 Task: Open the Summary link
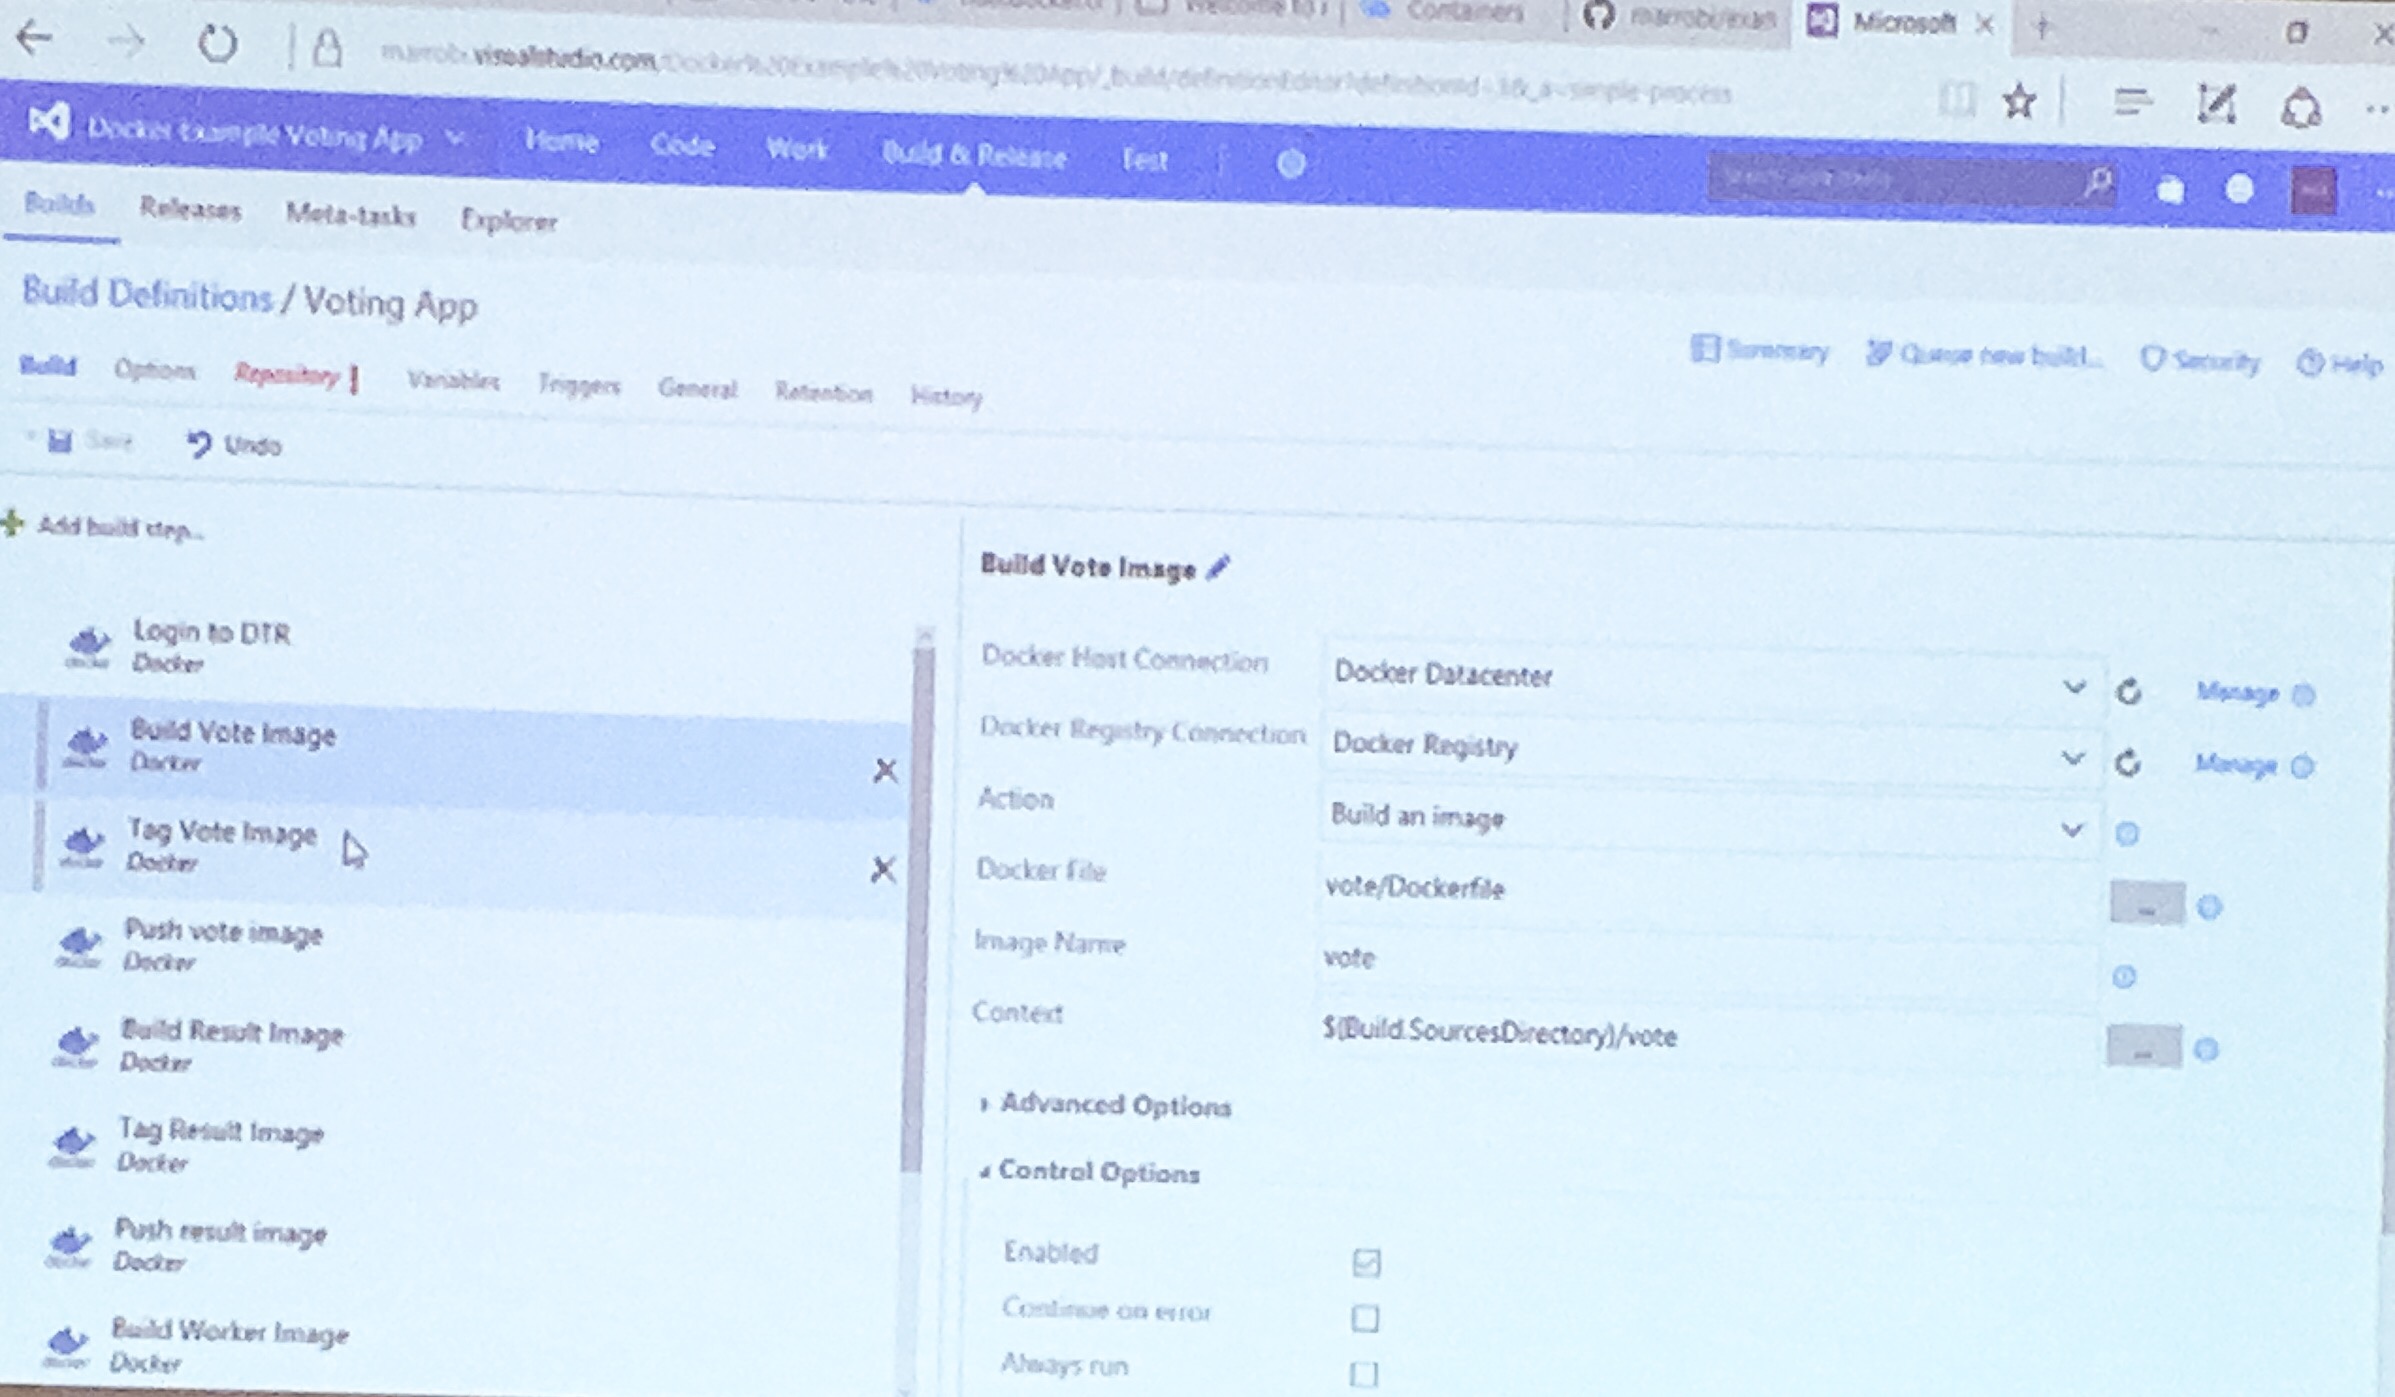click(x=1760, y=350)
